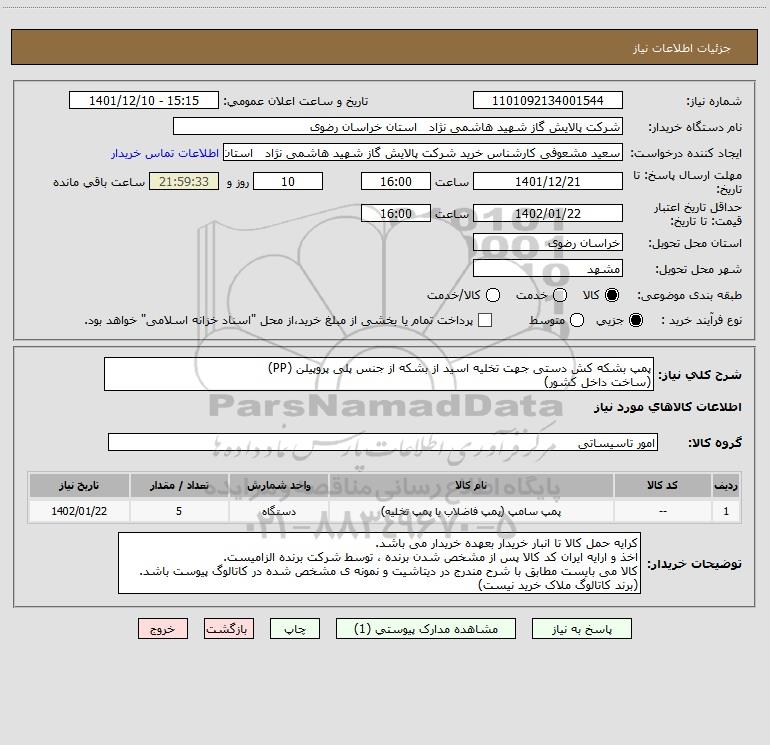The image size is (770, 745).
Task: Click need number field 1101092134001544
Action: click(548, 101)
